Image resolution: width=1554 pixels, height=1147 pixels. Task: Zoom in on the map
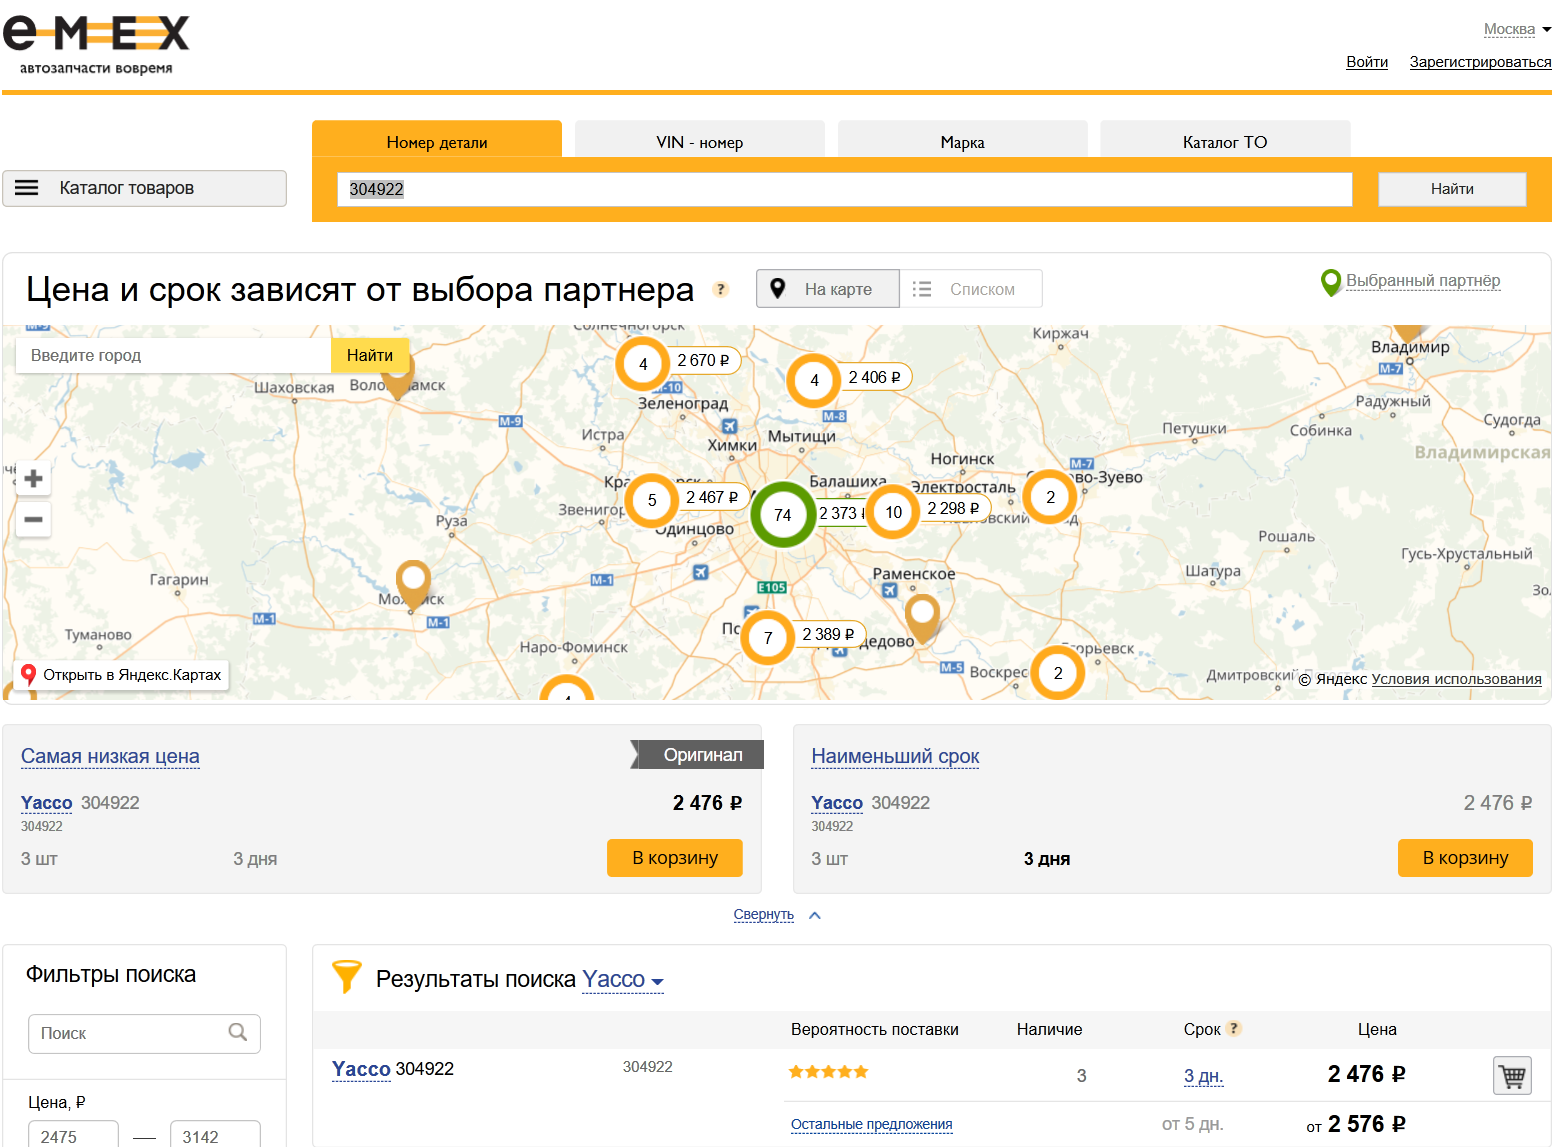(33, 479)
